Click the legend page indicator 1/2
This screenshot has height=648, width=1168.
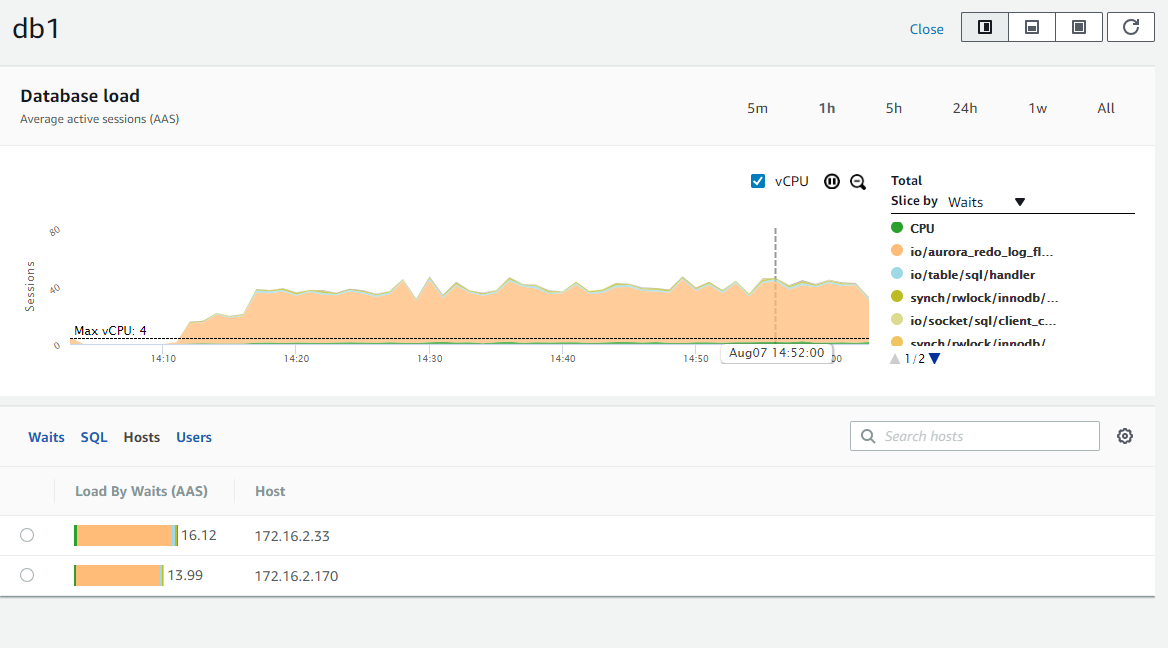click(x=915, y=359)
